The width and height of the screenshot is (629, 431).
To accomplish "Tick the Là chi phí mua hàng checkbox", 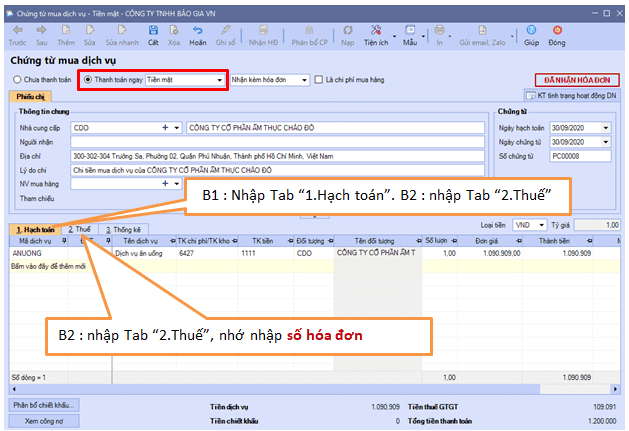I will 318,79.
